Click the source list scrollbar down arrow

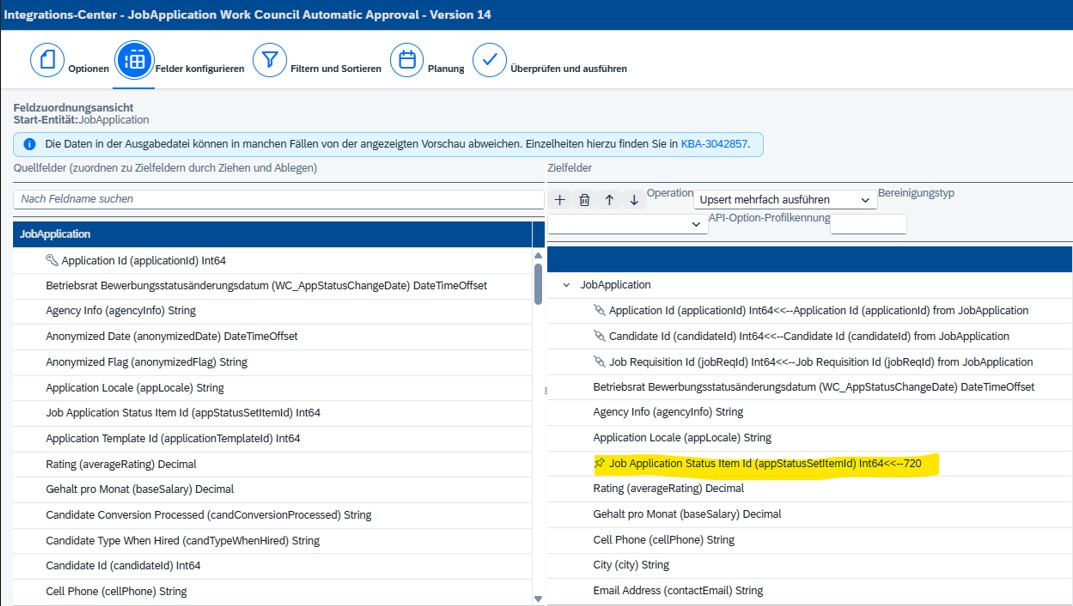click(x=538, y=598)
